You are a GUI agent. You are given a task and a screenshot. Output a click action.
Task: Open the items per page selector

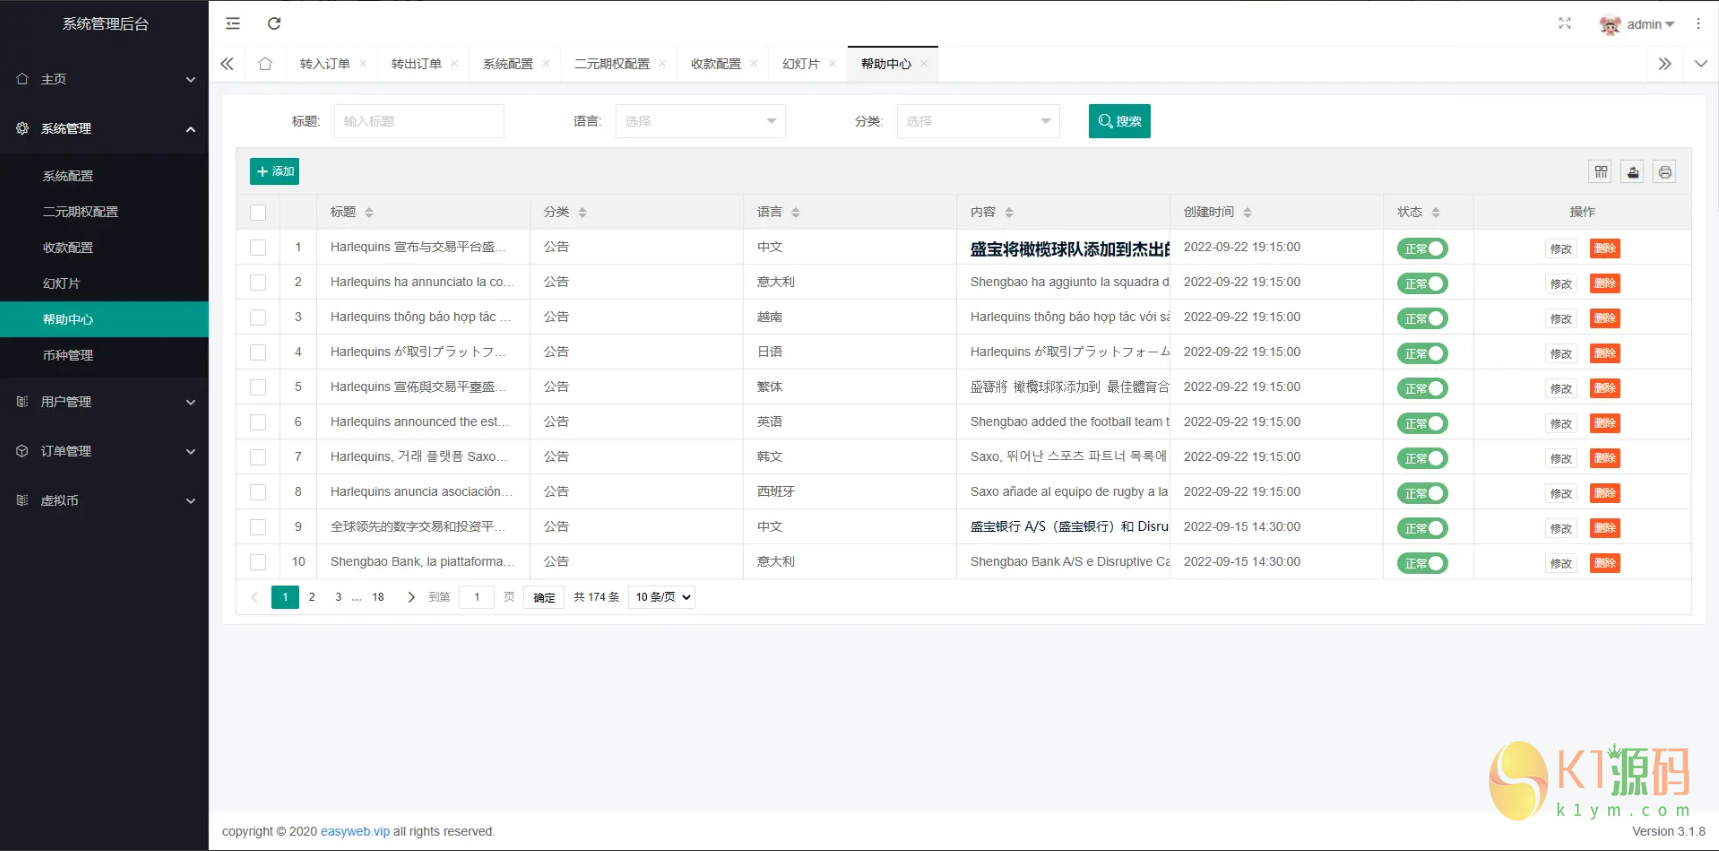point(662,597)
